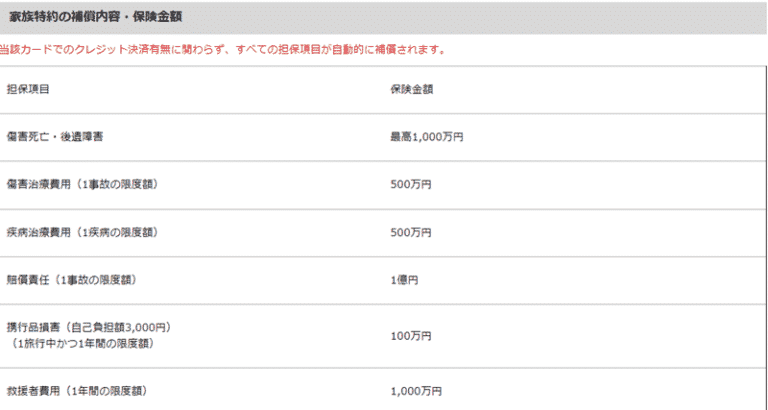Click the red automatic coverage notice text

(x=223, y=50)
